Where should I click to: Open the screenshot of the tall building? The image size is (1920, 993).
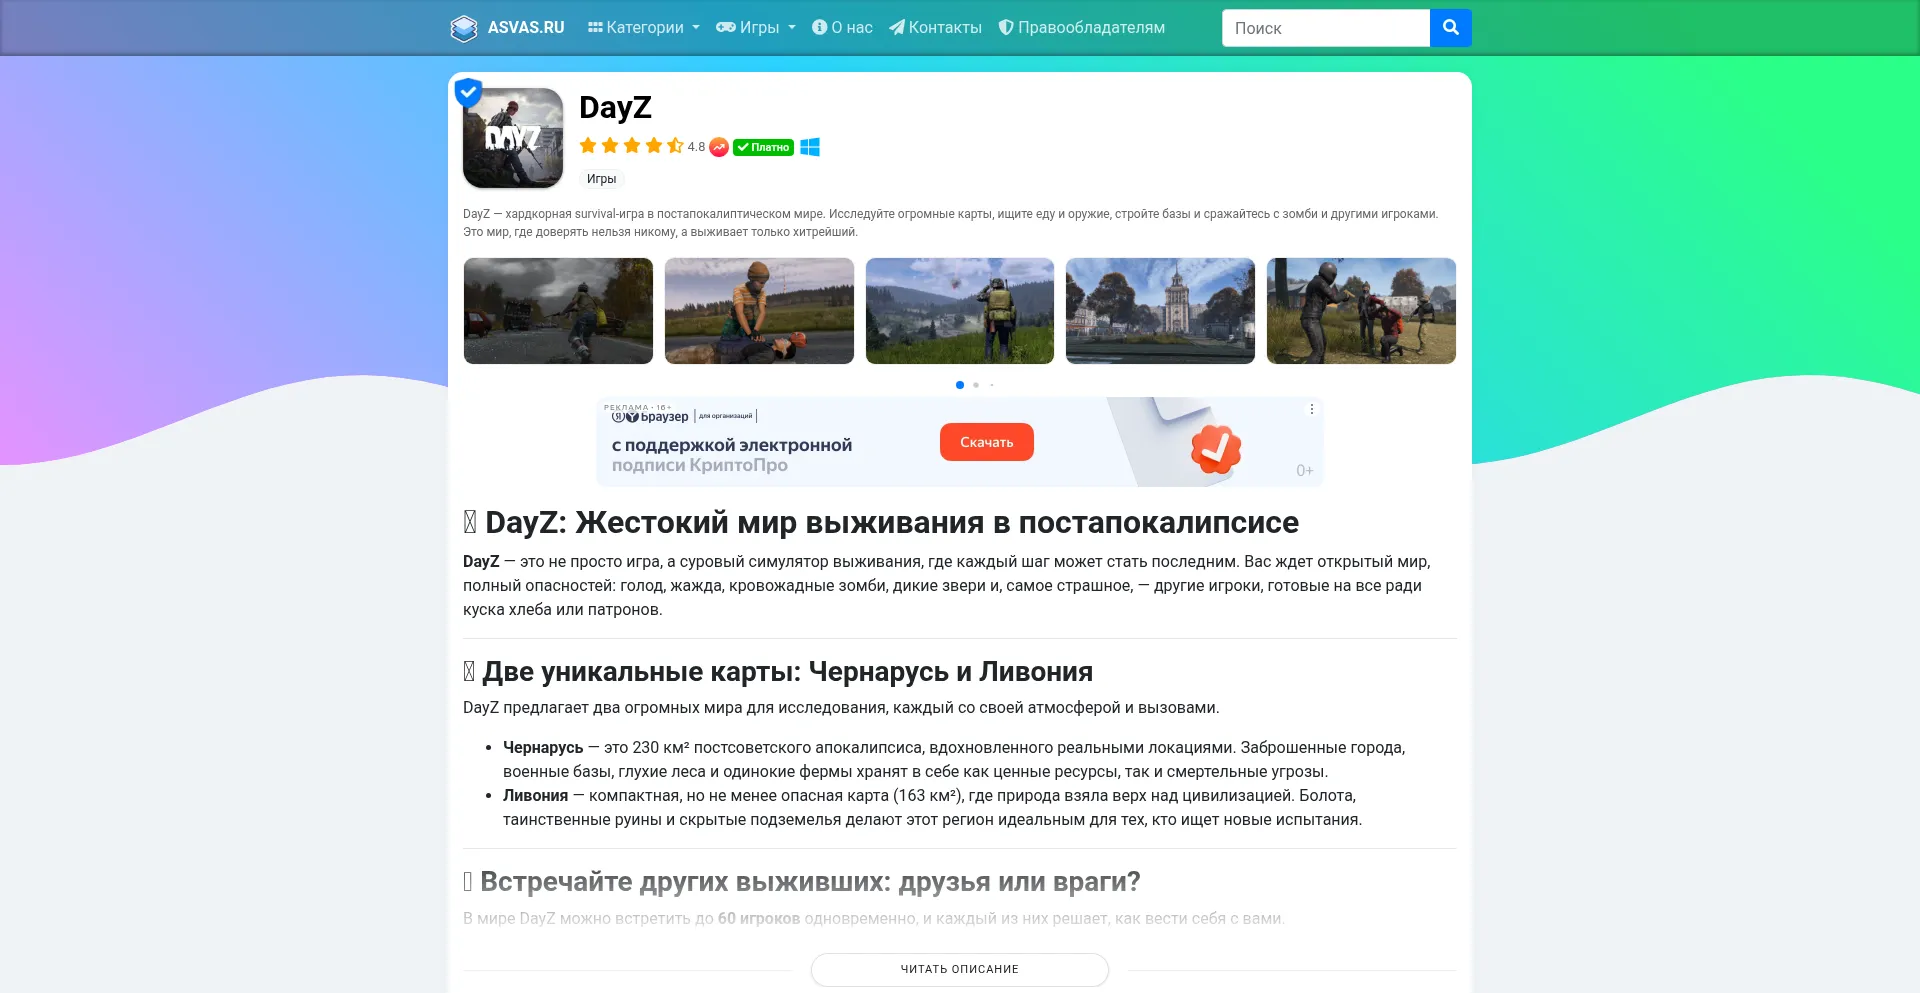[x=1160, y=311]
